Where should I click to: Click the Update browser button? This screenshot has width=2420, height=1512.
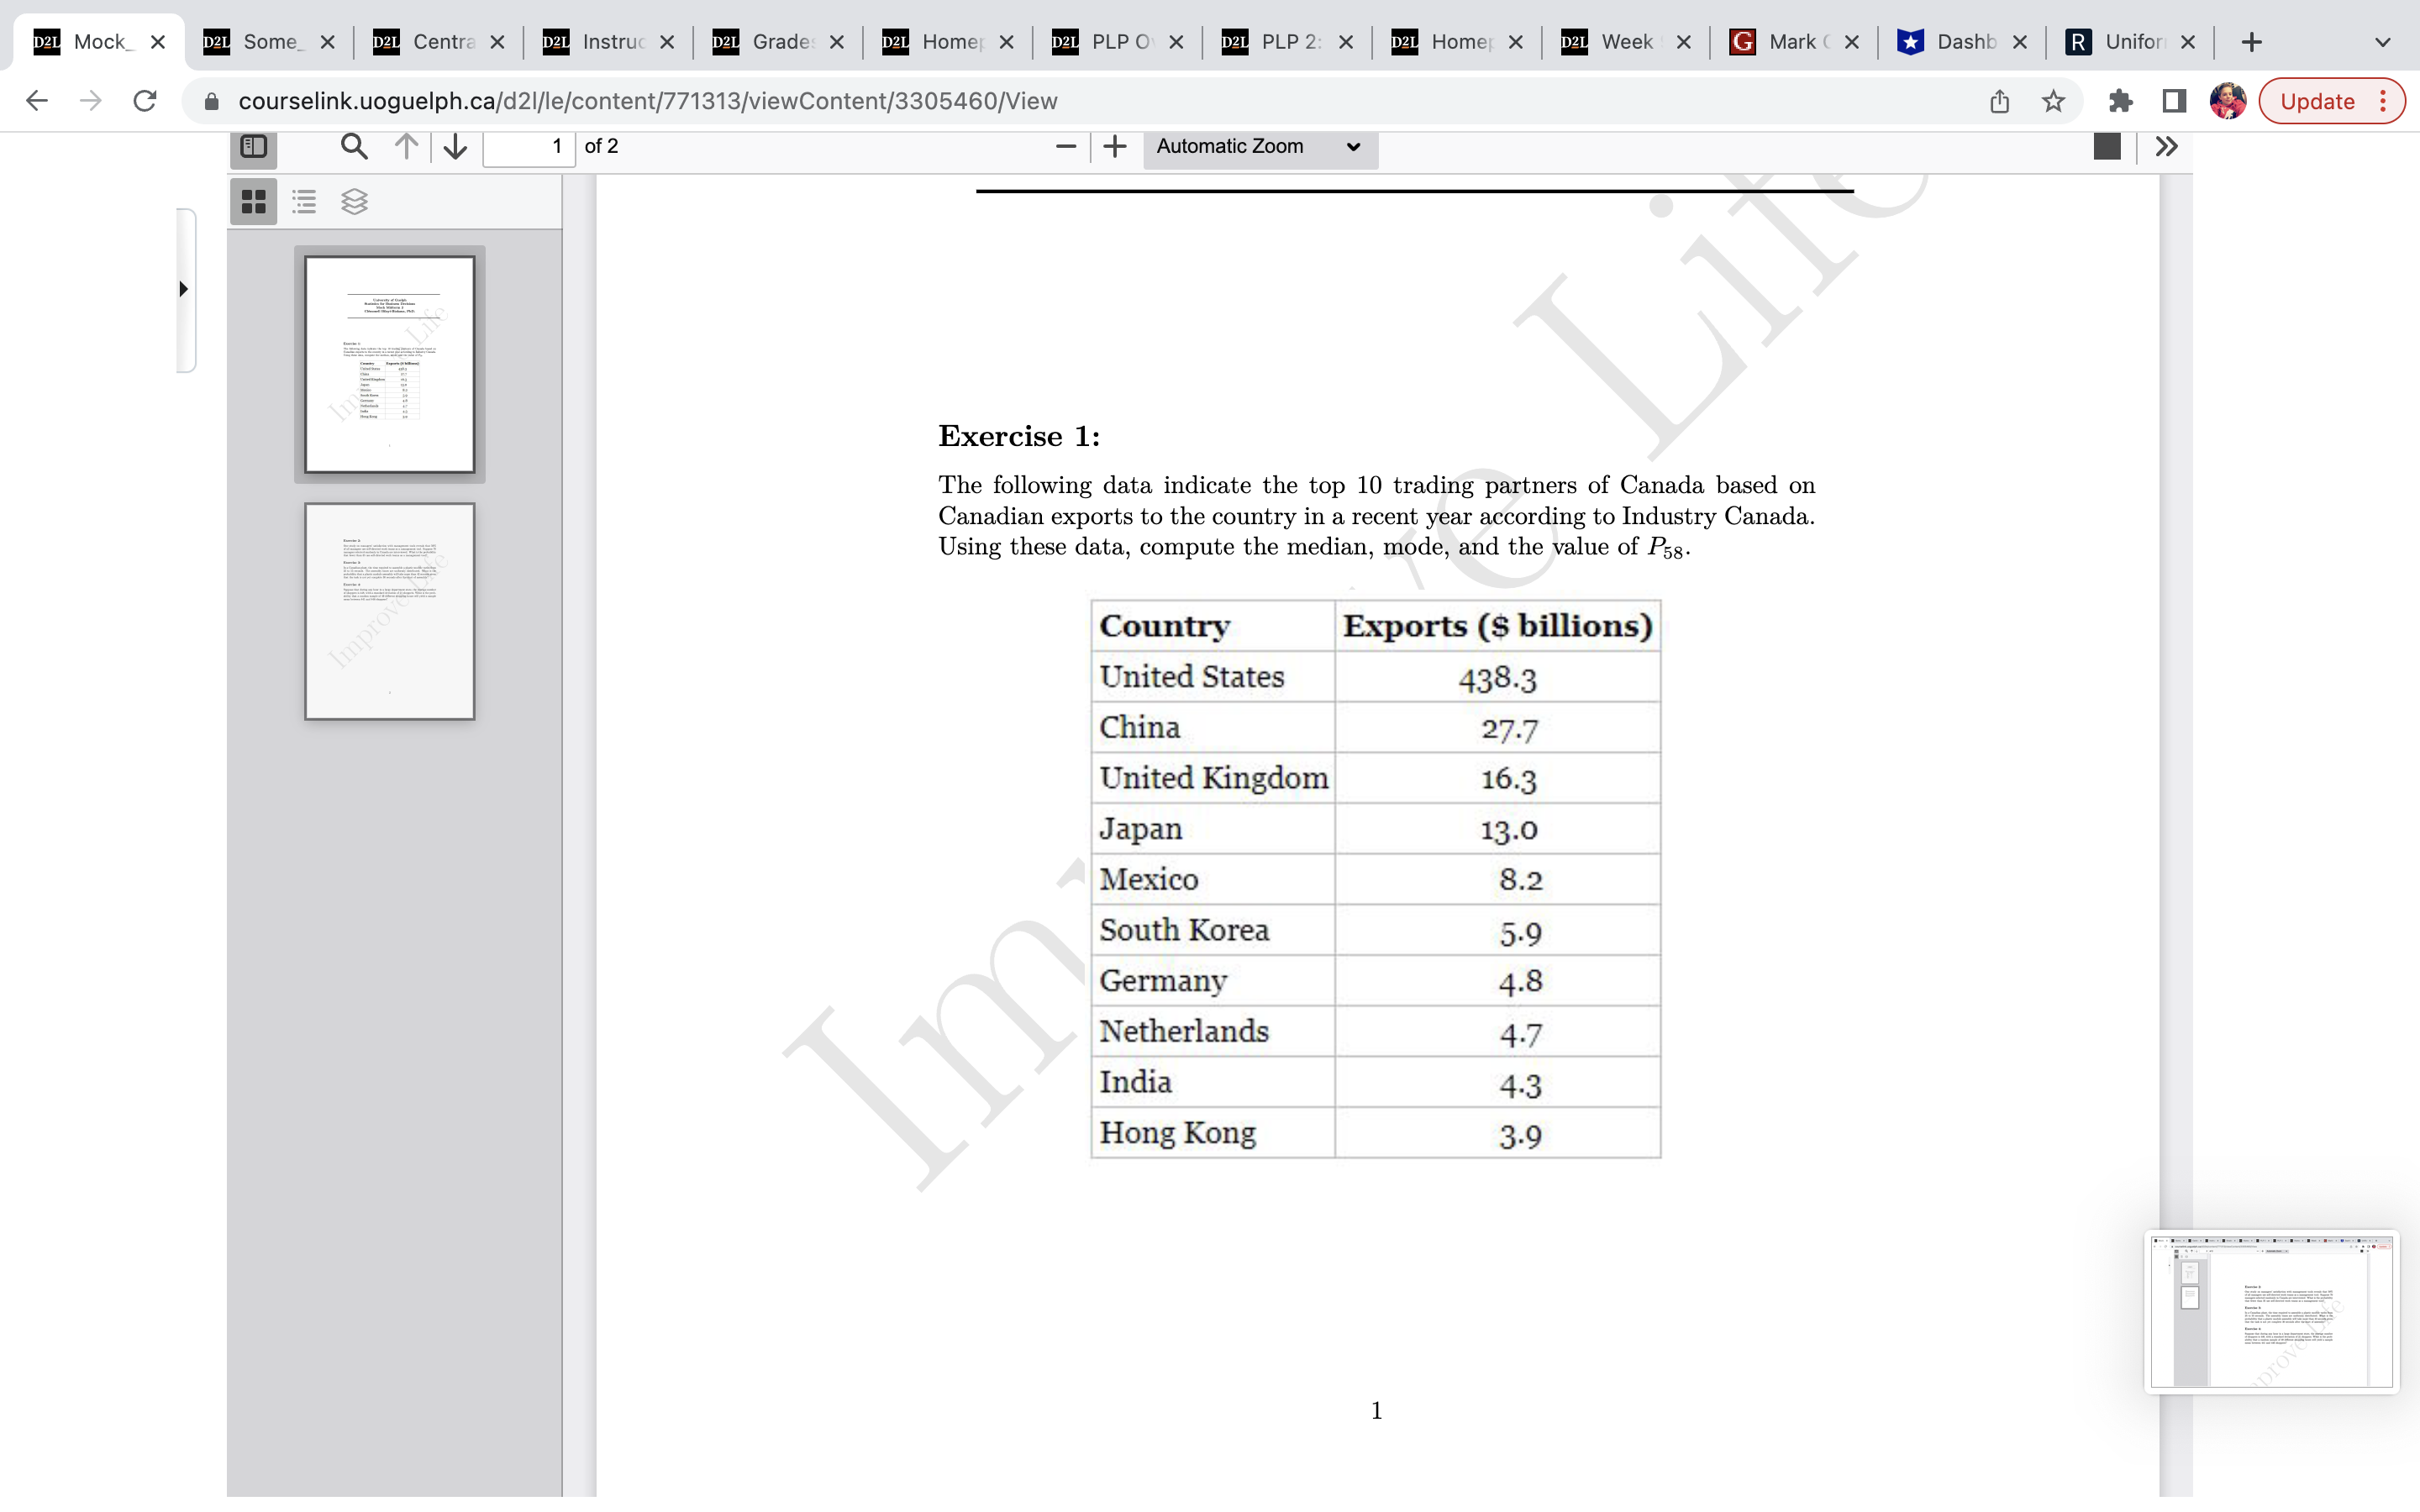2317,100
